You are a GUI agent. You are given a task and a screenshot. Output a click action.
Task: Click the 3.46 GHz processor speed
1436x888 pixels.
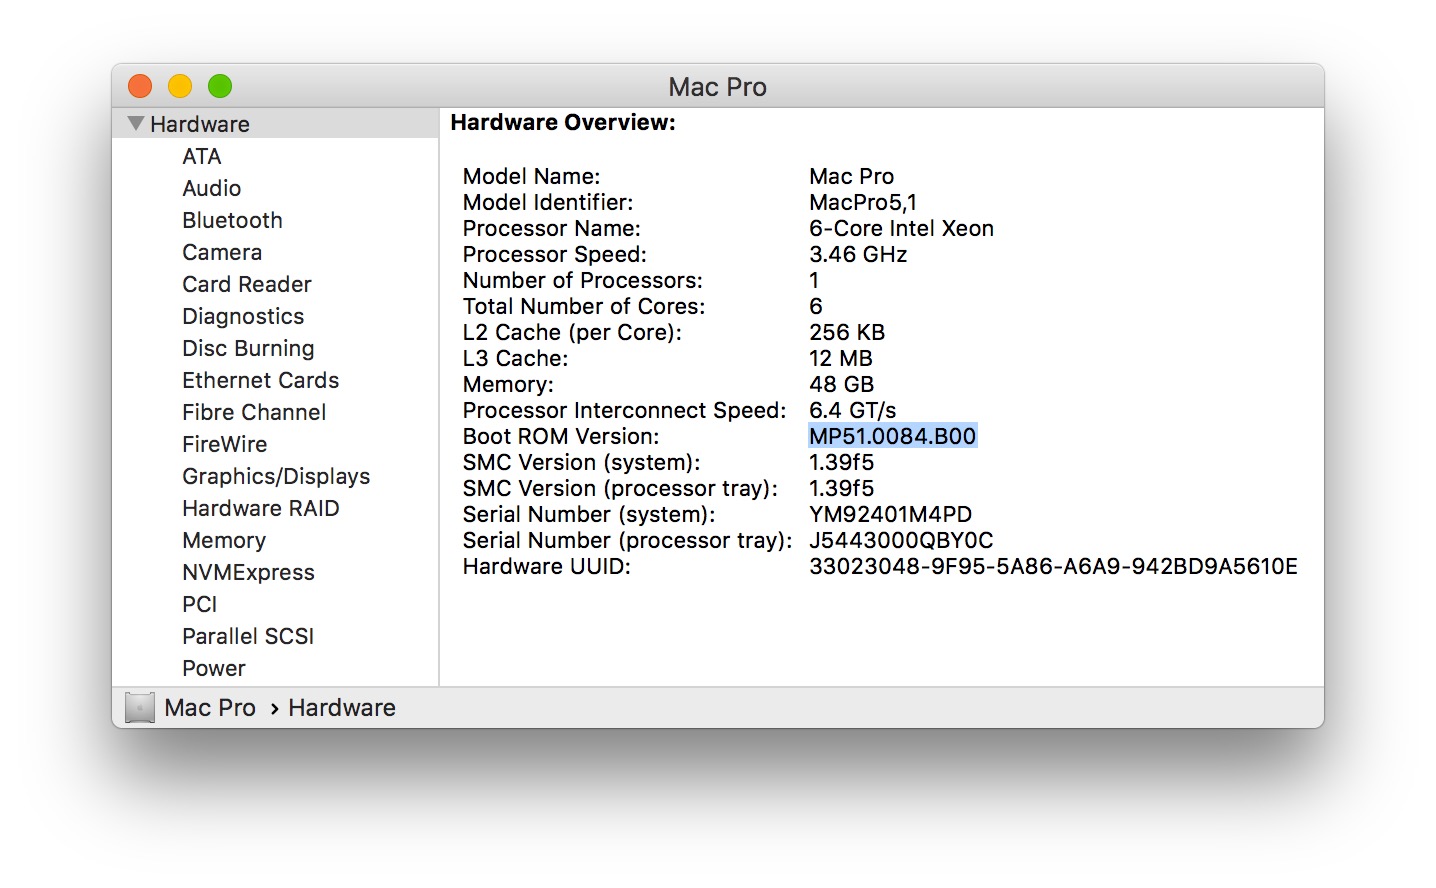coord(858,254)
